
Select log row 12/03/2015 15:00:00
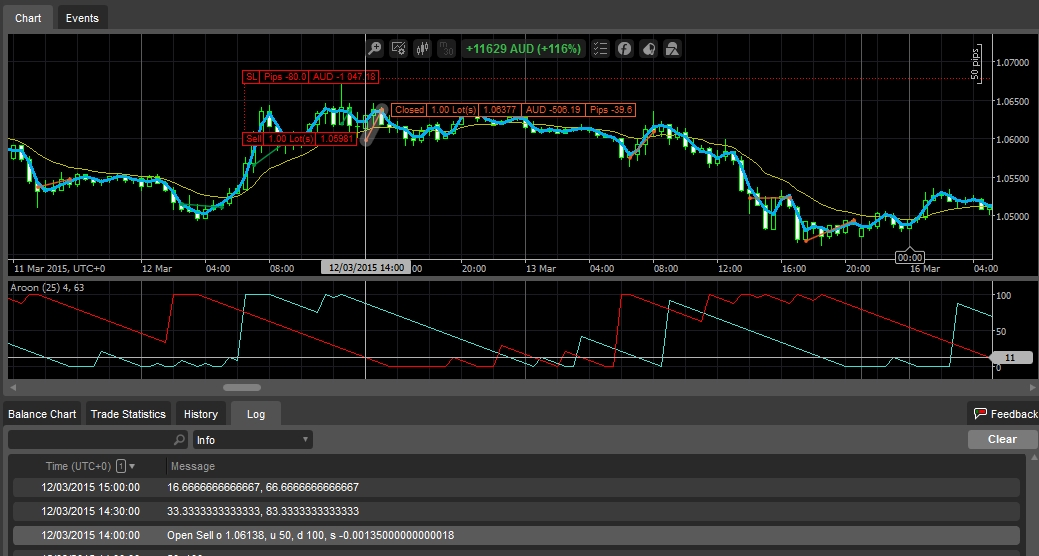(516, 487)
